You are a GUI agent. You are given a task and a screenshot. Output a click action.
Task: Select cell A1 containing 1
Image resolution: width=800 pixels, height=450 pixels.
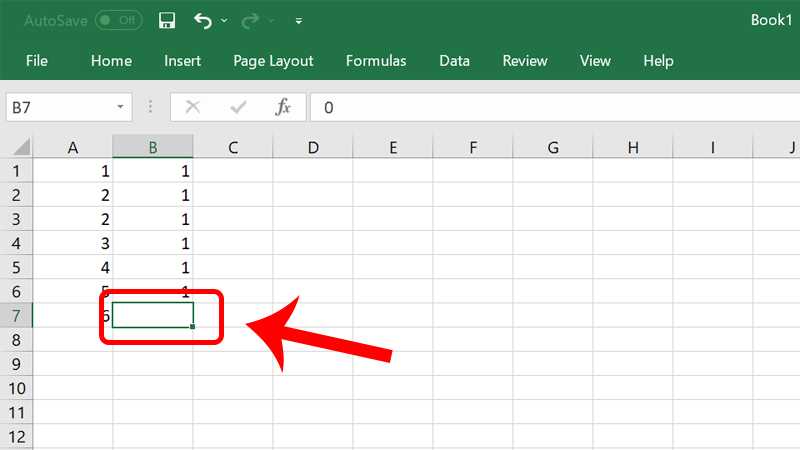coord(73,171)
